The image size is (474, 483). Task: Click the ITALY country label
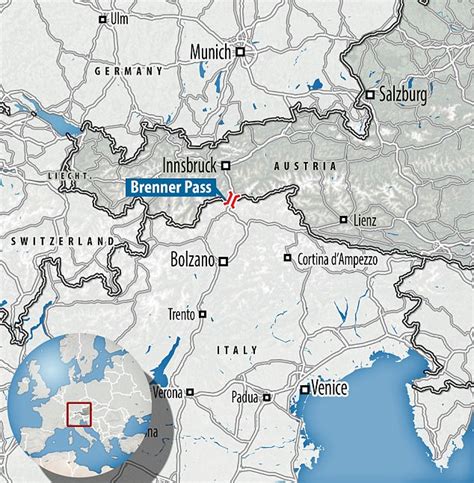point(237,350)
